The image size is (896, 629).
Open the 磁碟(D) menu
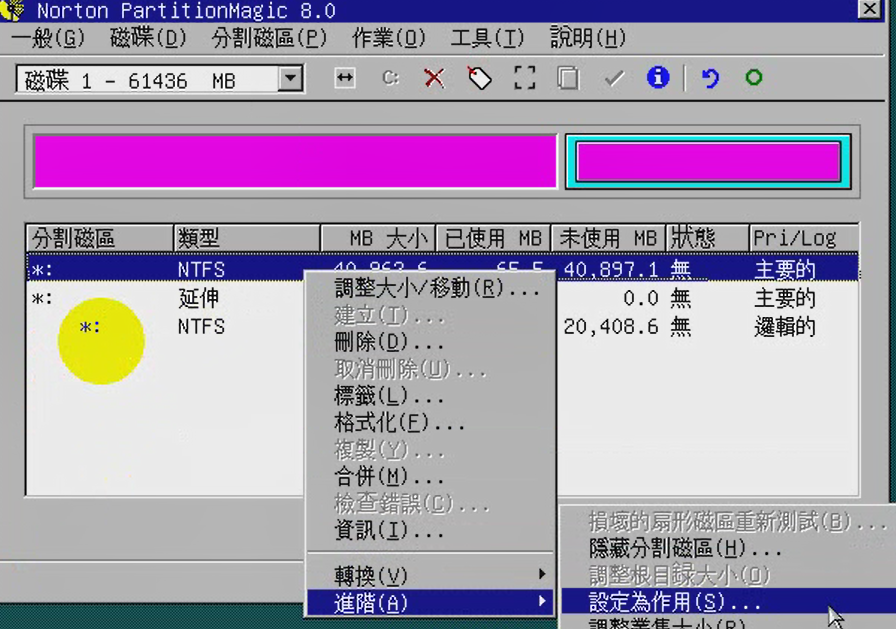pos(148,38)
